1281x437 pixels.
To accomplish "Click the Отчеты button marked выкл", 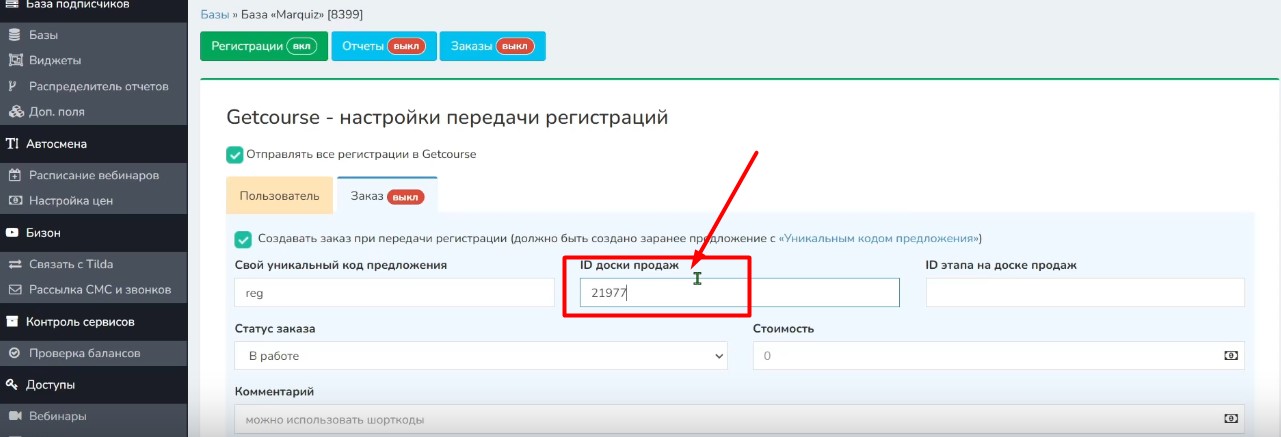I will 383,47.
